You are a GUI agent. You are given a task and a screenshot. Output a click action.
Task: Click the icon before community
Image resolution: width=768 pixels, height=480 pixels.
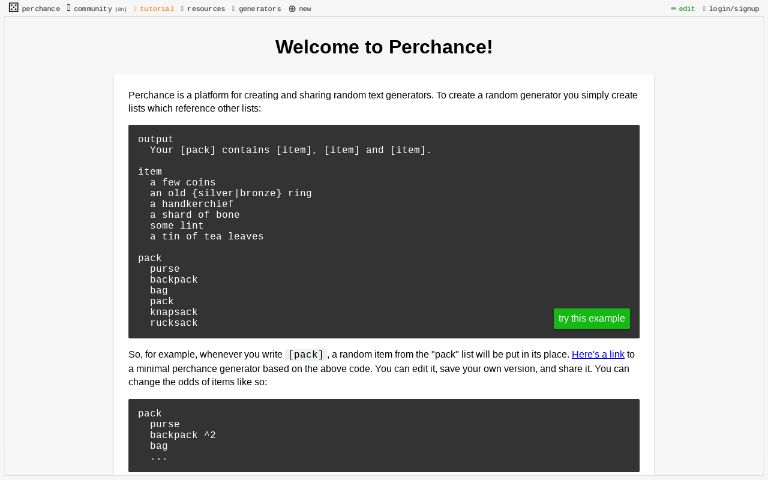68,8
